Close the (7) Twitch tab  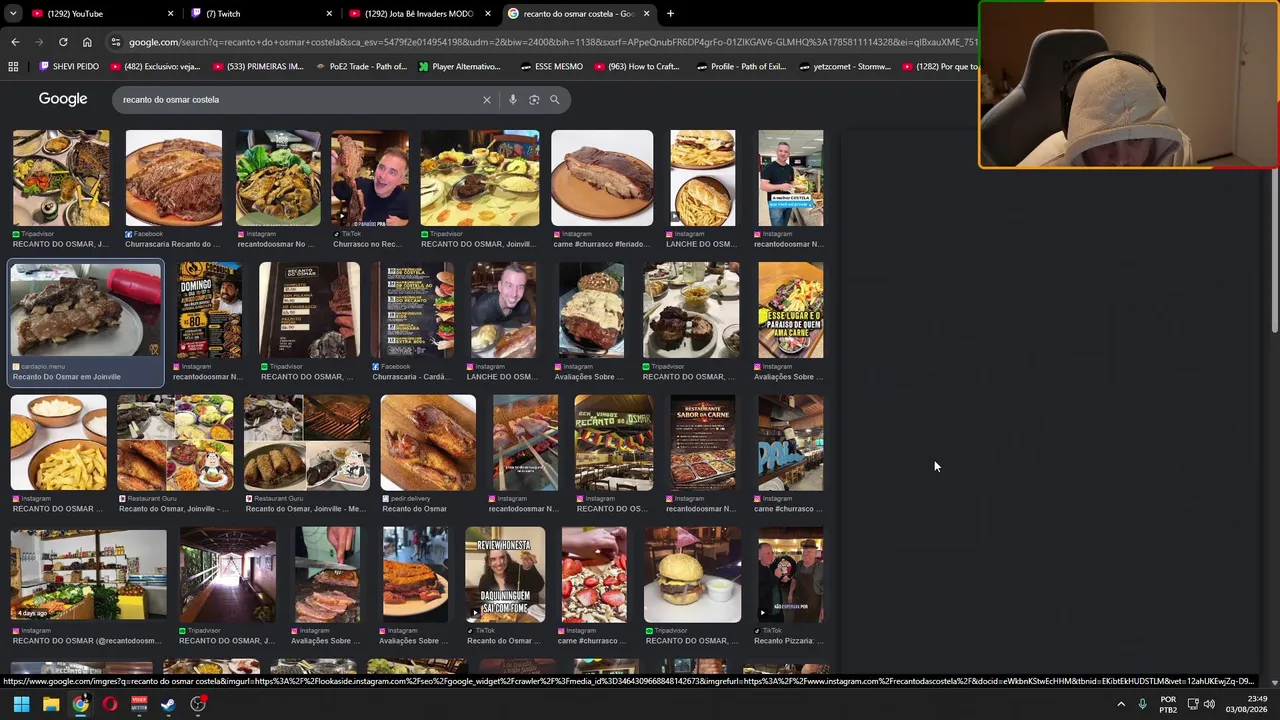tap(329, 14)
